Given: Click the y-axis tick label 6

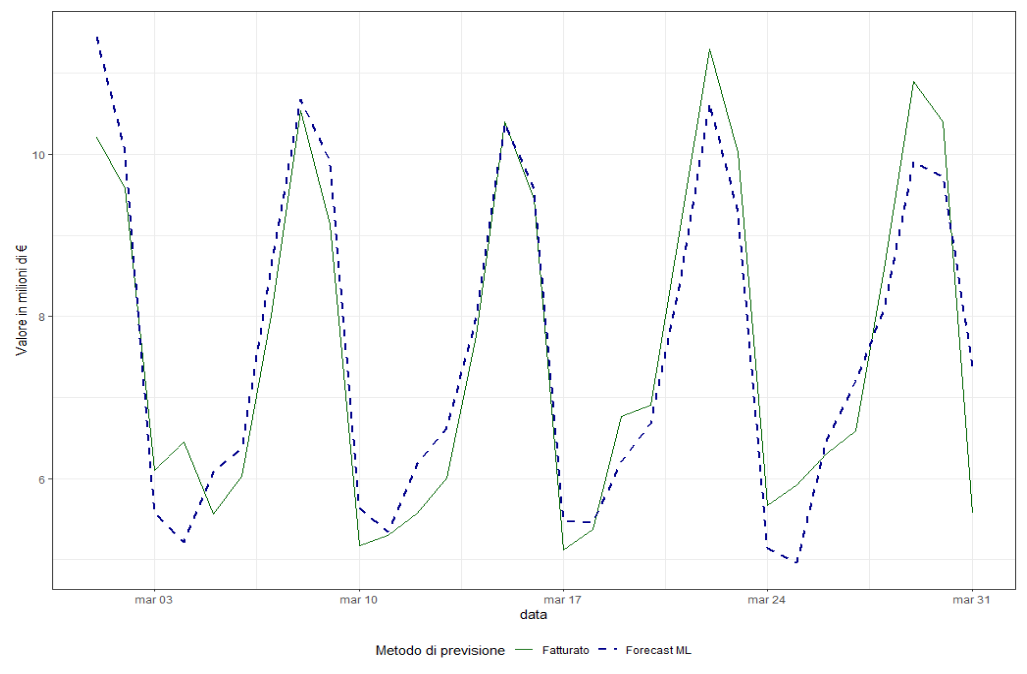Looking at the screenshot, I should [39, 479].
